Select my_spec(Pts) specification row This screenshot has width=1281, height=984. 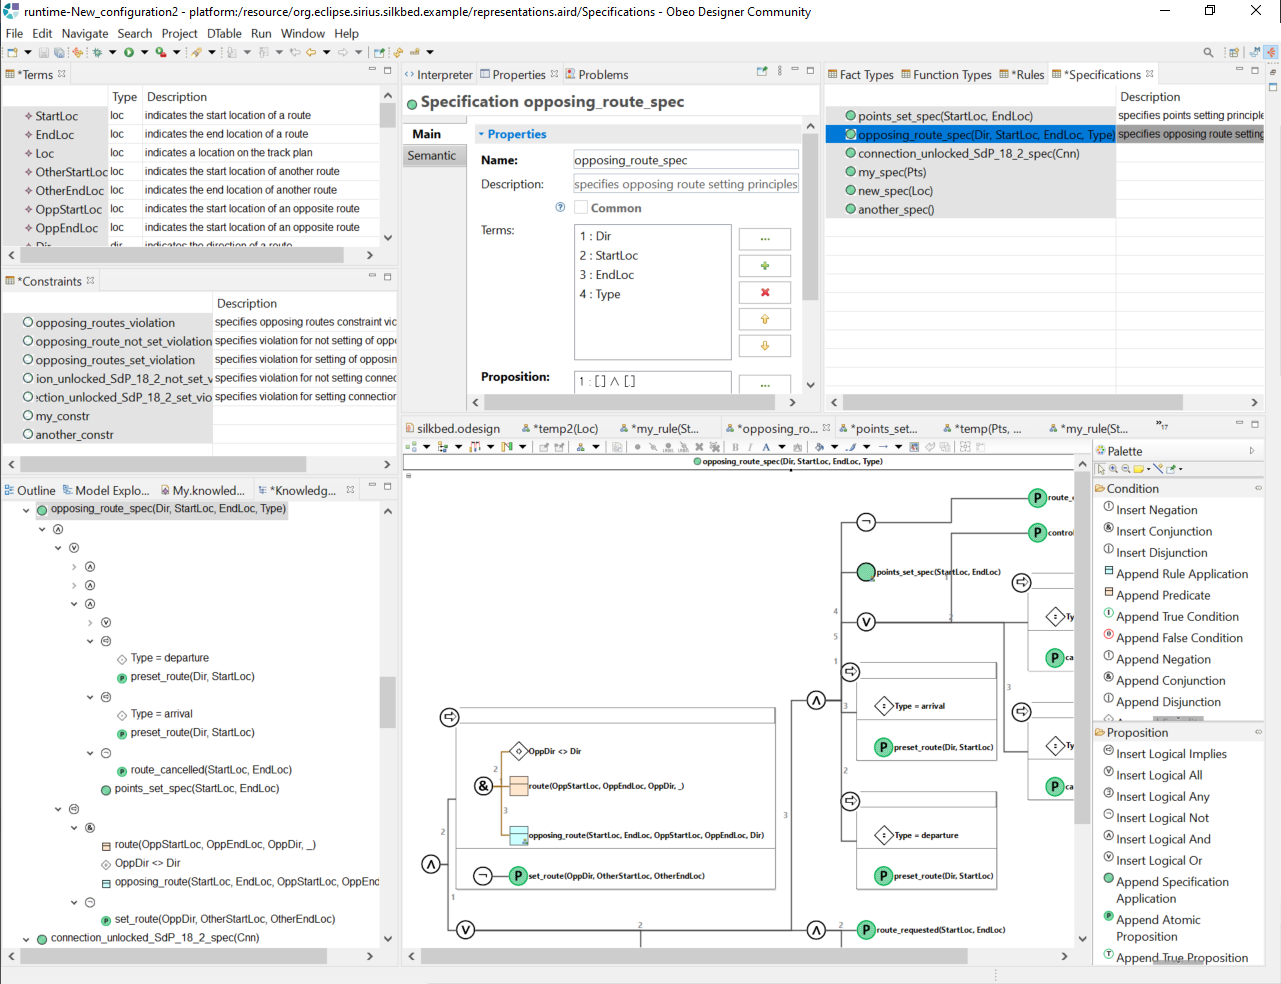click(892, 173)
